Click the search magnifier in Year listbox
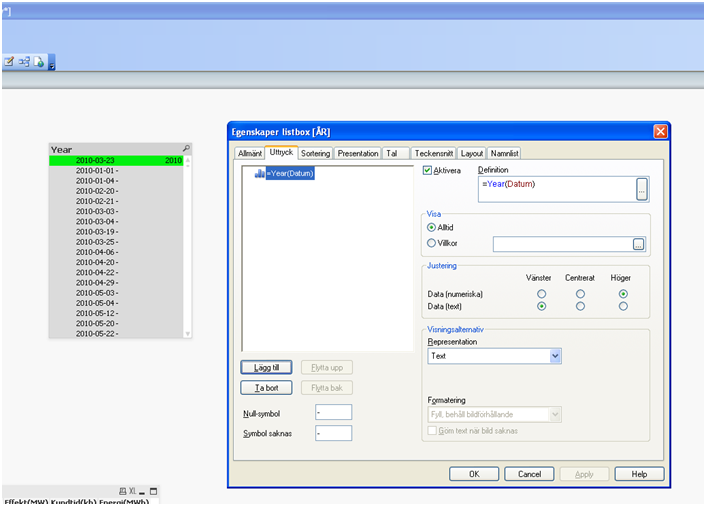This screenshot has height=509, width=706. pos(186,149)
